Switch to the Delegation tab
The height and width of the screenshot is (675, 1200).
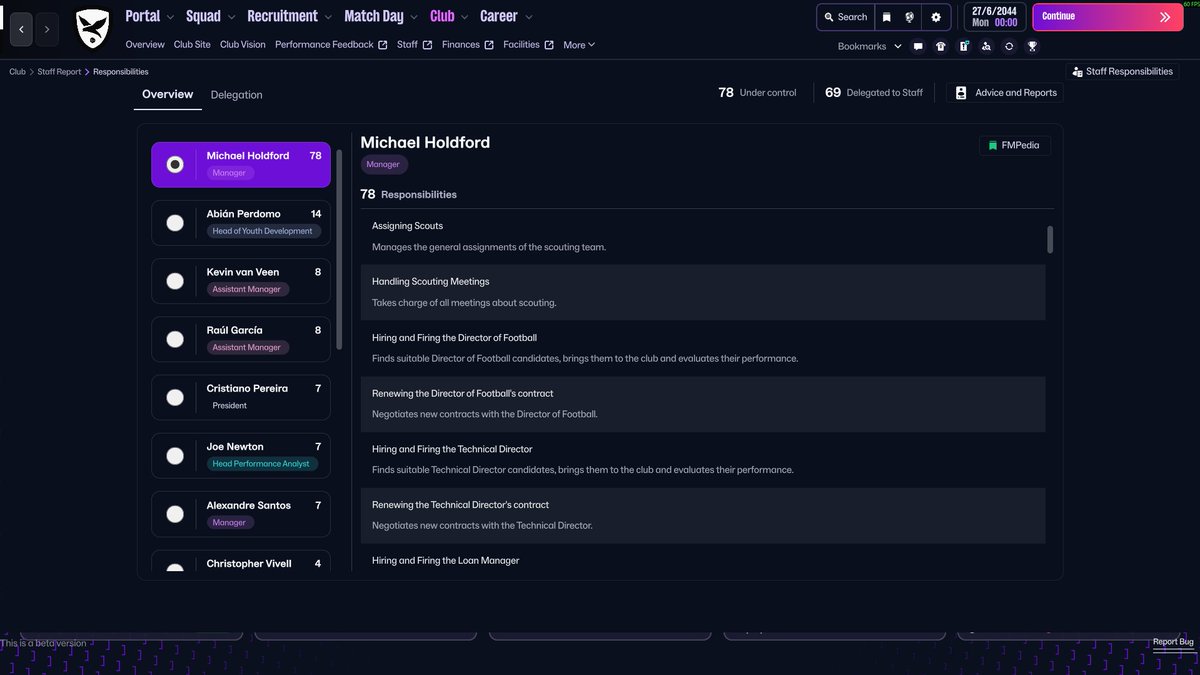tap(236, 95)
